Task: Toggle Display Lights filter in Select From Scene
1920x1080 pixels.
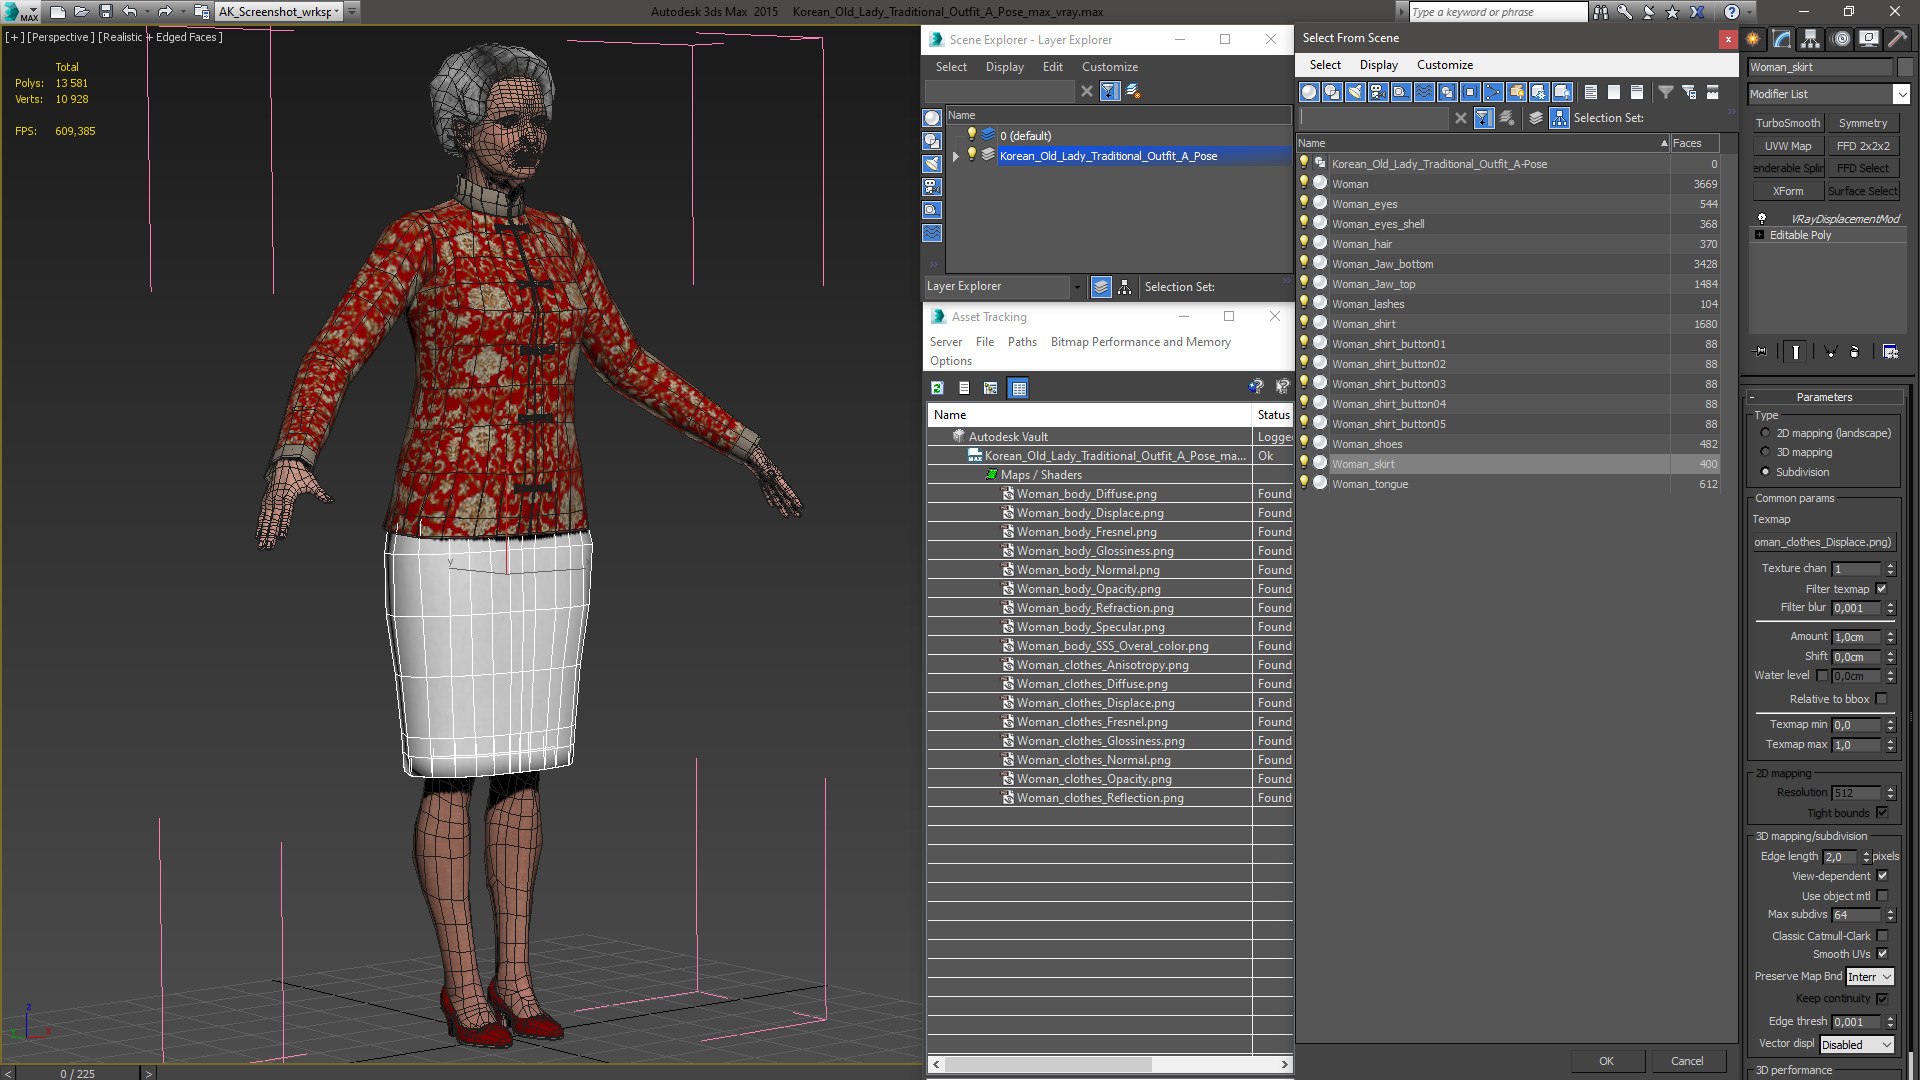Action: 1355,92
